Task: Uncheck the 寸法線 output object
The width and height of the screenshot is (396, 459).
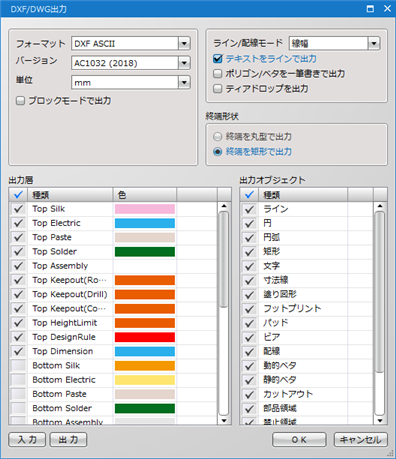Action: click(x=249, y=280)
